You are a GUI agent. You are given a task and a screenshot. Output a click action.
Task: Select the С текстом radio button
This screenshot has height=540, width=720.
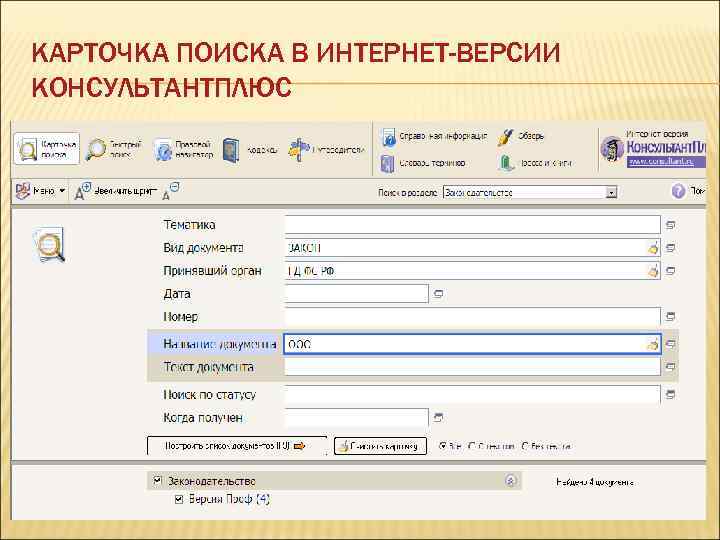pyautogui.click(x=472, y=446)
